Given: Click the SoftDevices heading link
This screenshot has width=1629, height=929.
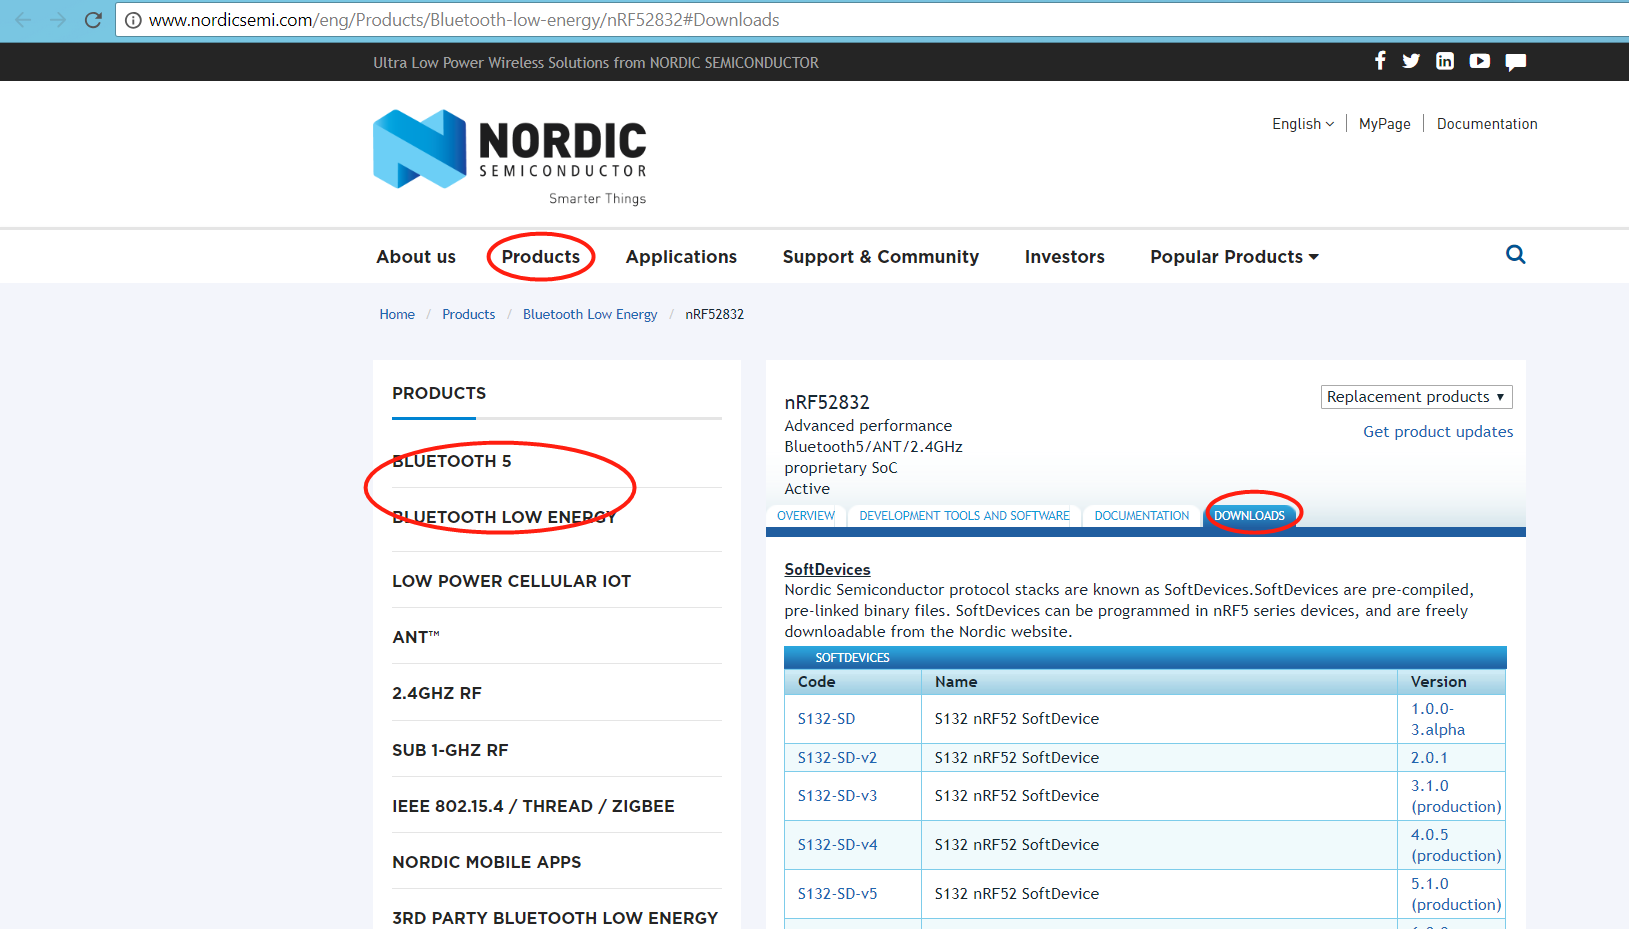Looking at the screenshot, I should click(x=828, y=569).
